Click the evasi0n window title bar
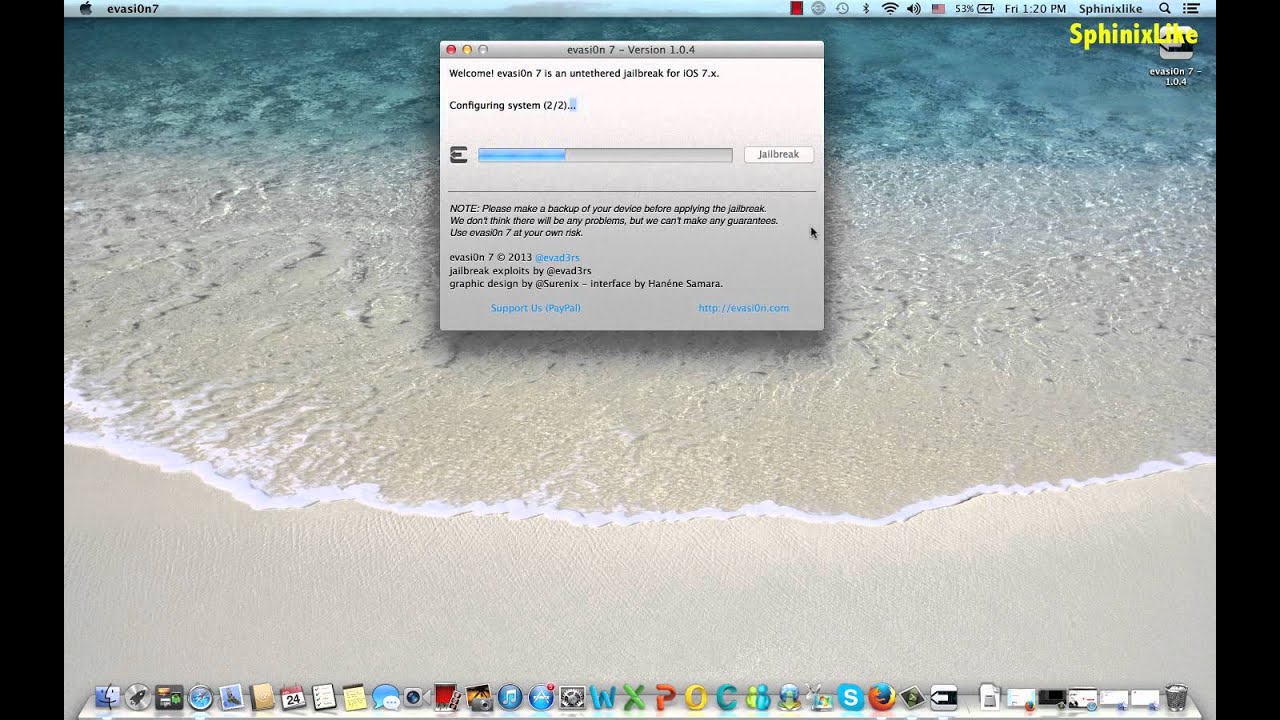The height and width of the screenshot is (720, 1280). [x=632, y=49]
